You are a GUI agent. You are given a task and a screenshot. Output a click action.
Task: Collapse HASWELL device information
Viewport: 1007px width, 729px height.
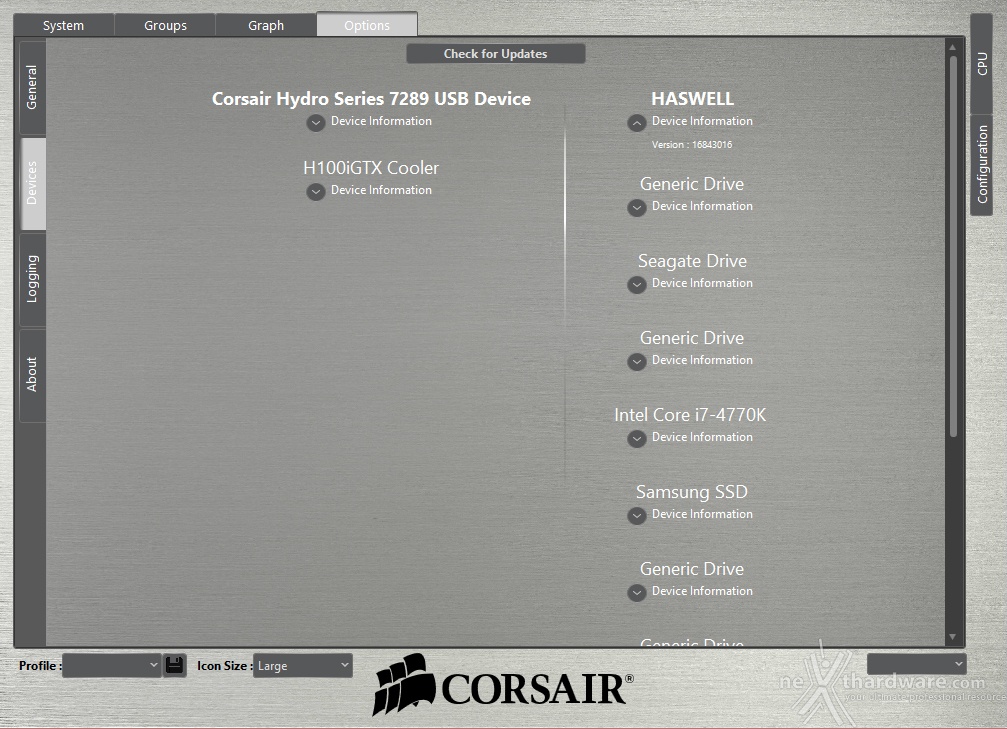[636, 122]
